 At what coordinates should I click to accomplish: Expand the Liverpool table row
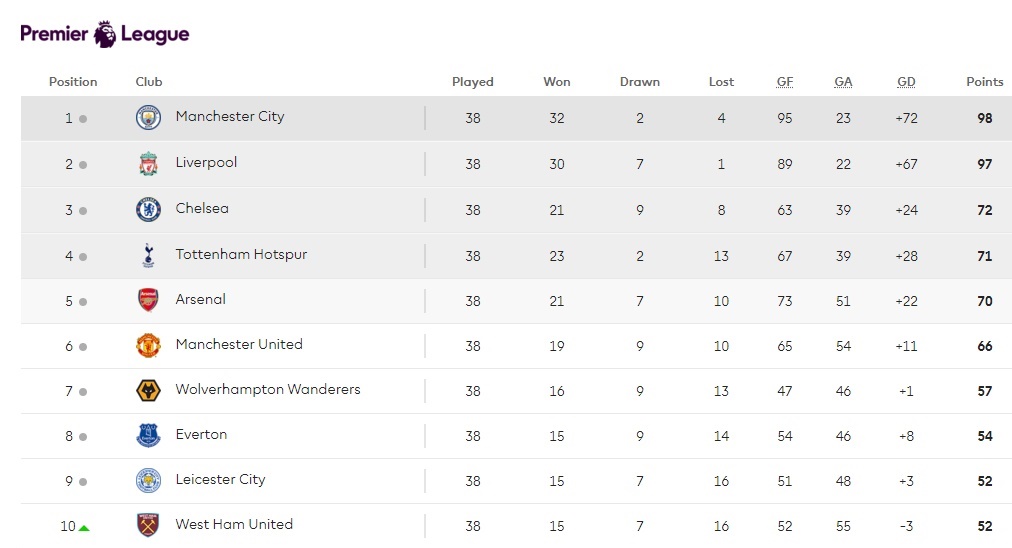tap(516, 164)
